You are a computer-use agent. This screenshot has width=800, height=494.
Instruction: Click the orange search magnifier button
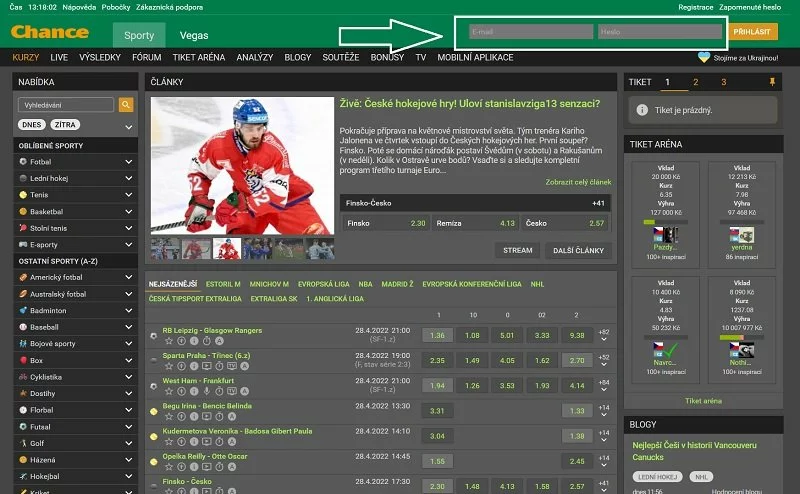click(126, 105)
